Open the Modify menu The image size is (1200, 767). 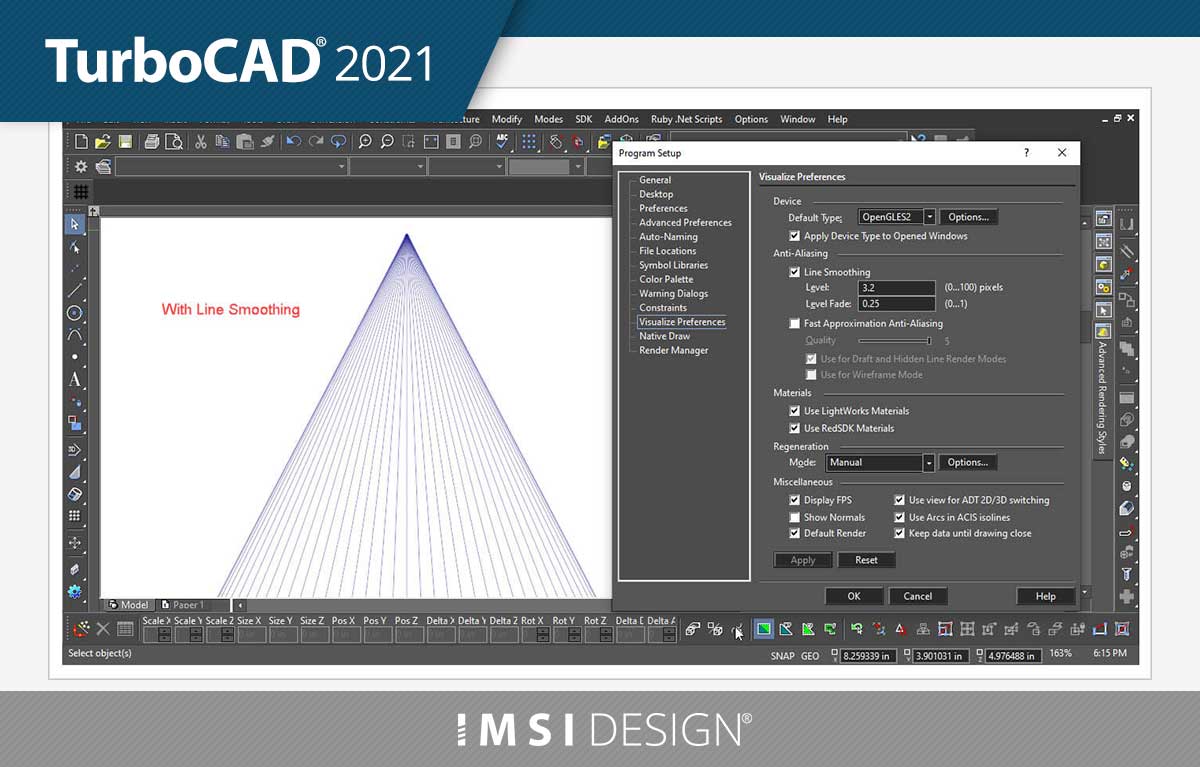(507, 119)
